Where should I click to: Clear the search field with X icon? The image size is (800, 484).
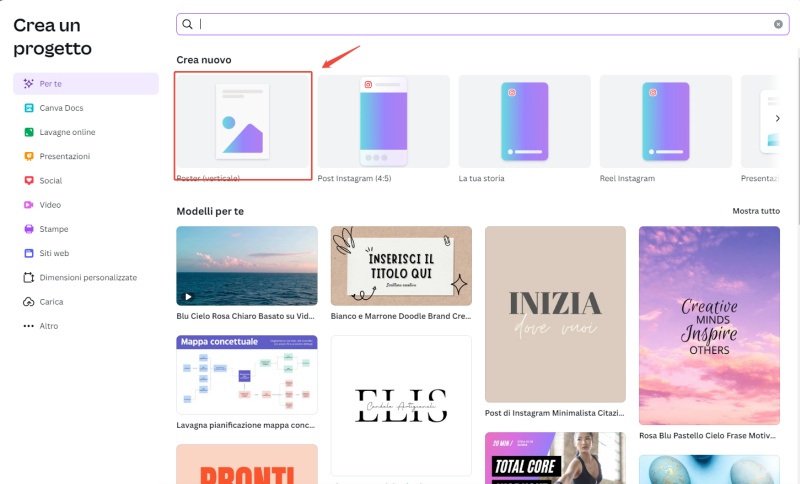click(778, 24)
